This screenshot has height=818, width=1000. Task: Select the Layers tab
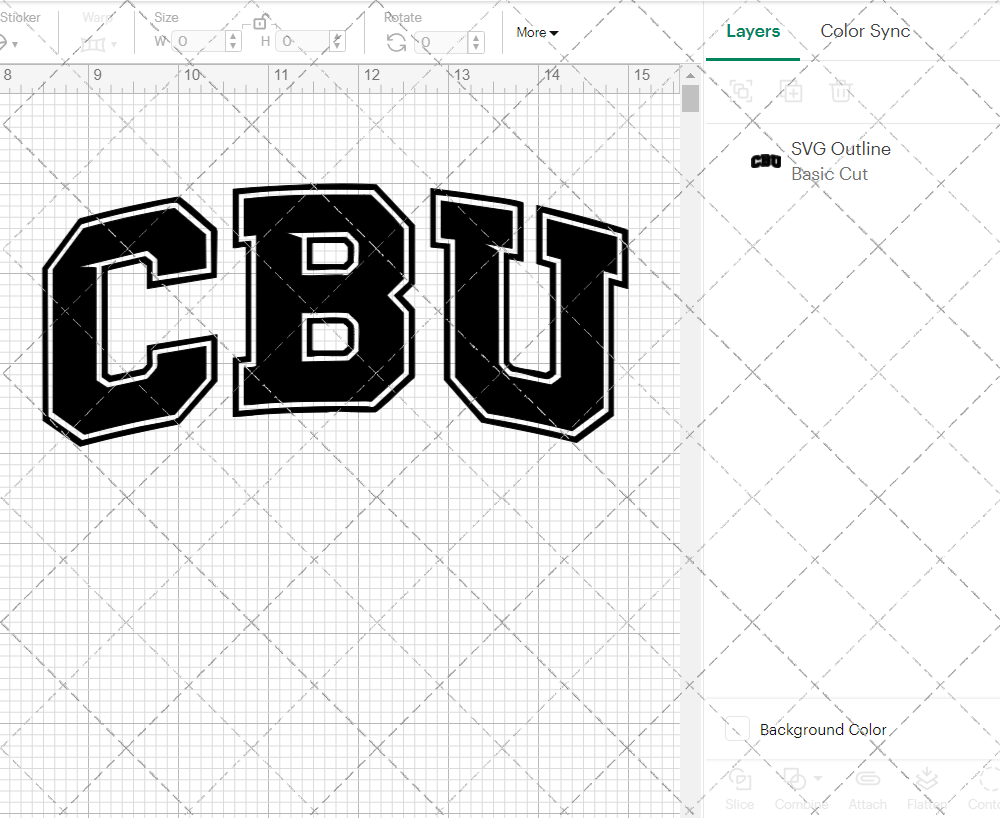pyautogui.click(x=753, y=31)
